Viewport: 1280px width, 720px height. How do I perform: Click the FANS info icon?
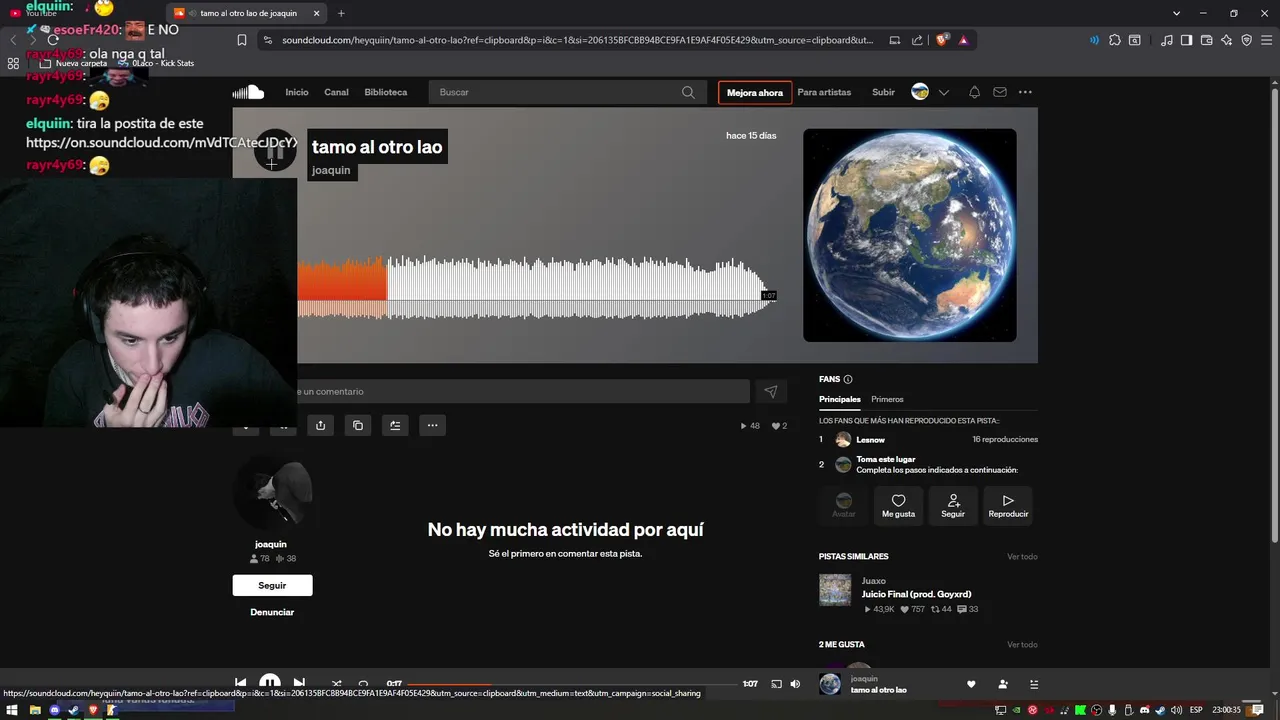[848, 379]
